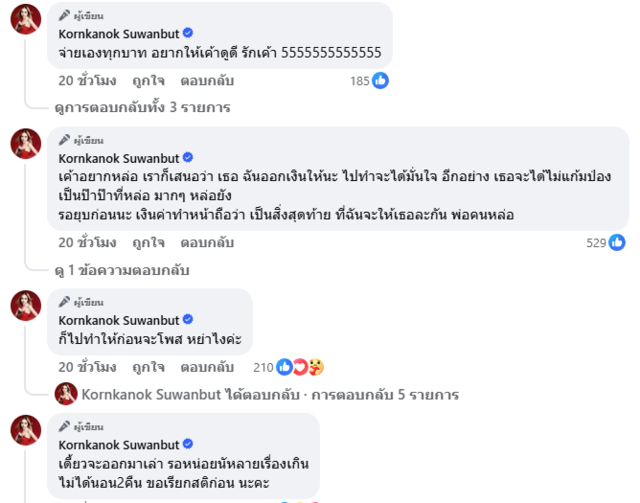
Task: Reply to the third comment with "ตอบกลับ"
Action: coord(207,367)
